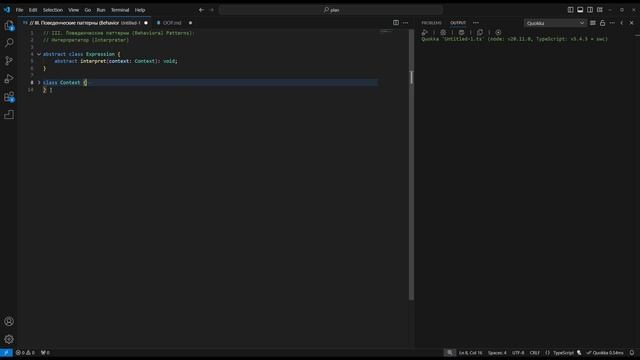This screenshot has height=360, width=640.
Task: Click Ln 8, Col 16 cursor position
Action: [470, 353]
